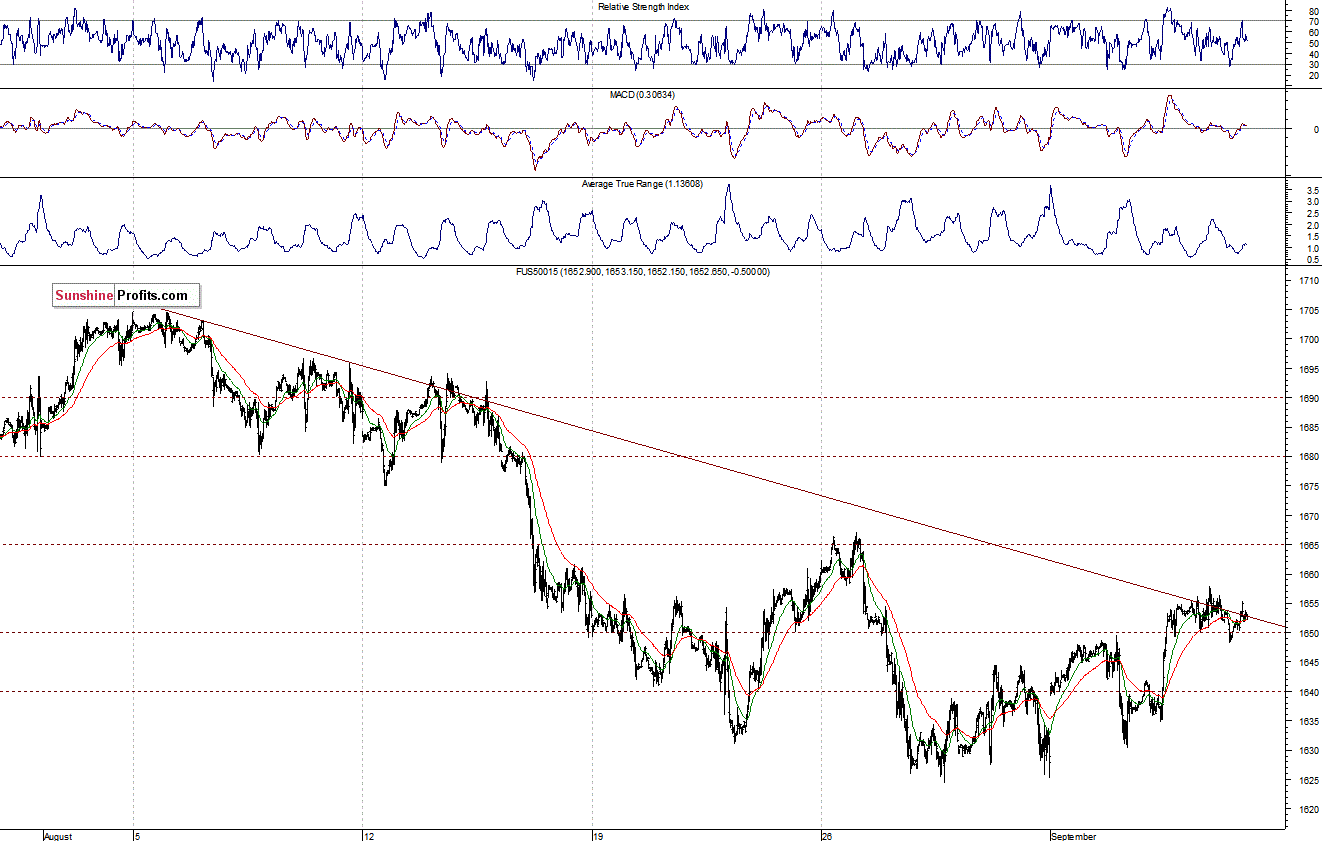Select the date axis label 19
The height and width of the screenshot is (841, 1322).
pos(598,835)
